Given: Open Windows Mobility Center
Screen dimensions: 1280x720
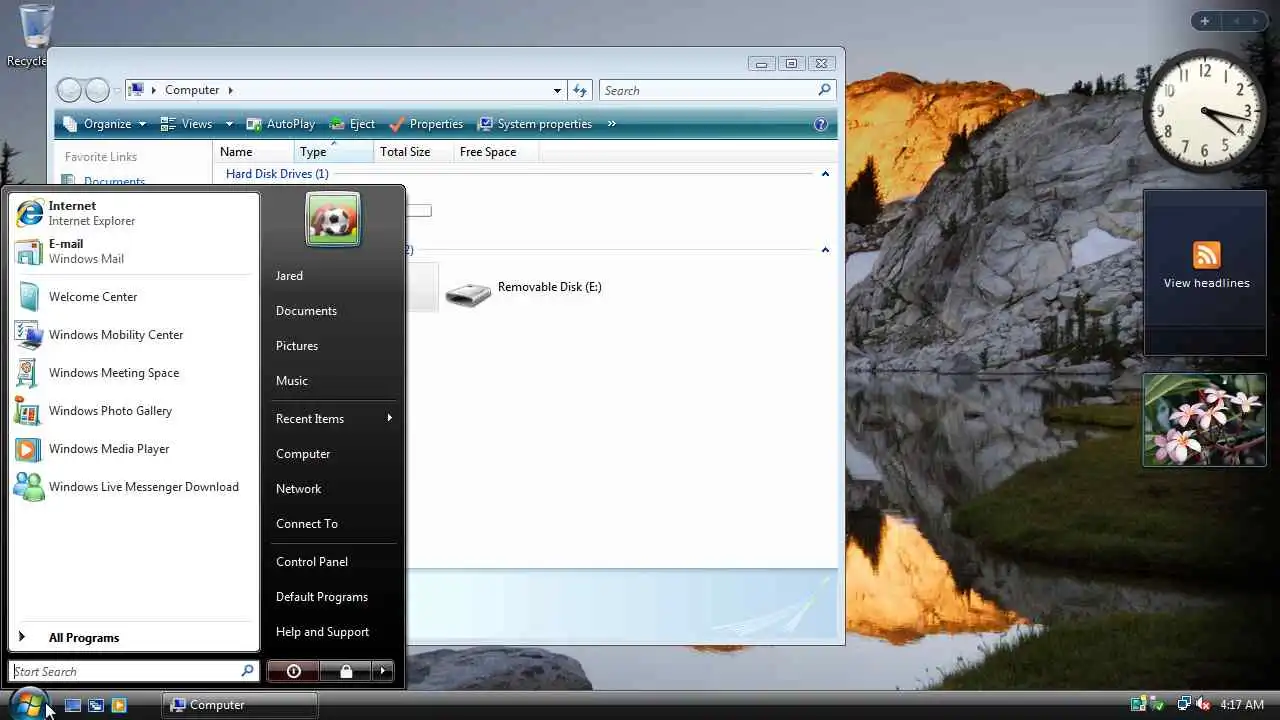Looking at the screenshot, I should [x=133, y=335].
